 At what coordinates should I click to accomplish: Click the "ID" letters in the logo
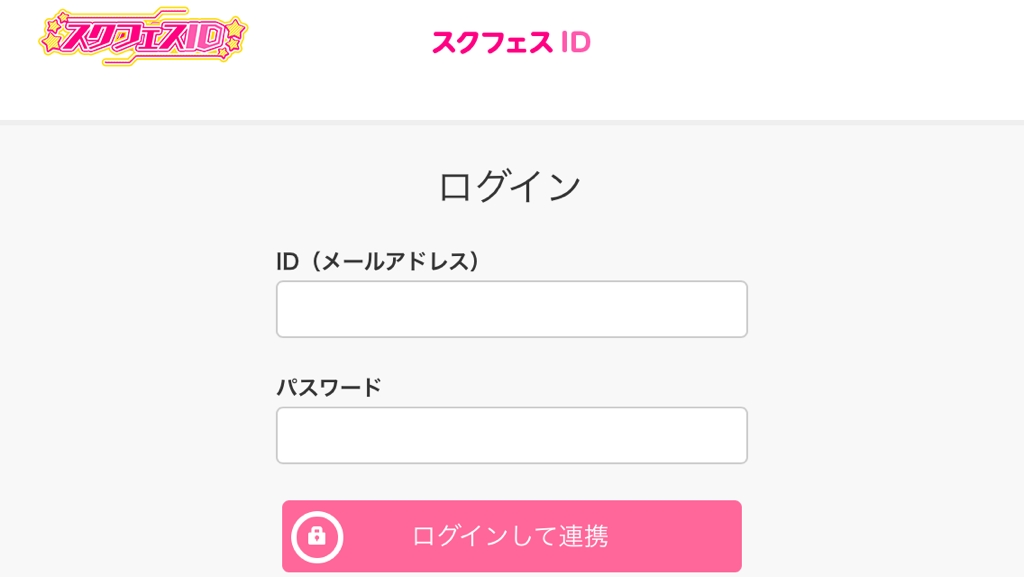[202, 35]
